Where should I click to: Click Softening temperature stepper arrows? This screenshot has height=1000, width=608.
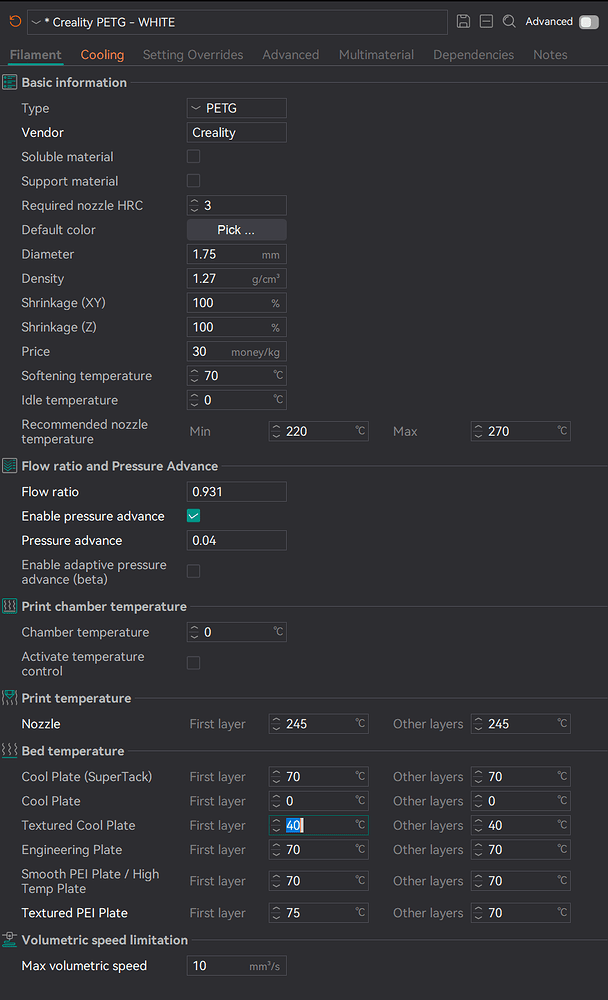coord(195,376)
